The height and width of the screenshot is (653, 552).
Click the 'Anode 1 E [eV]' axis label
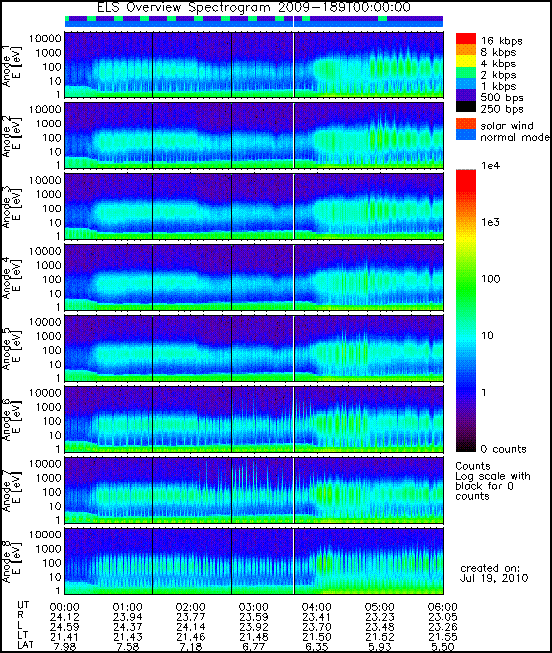click(11, 65)
